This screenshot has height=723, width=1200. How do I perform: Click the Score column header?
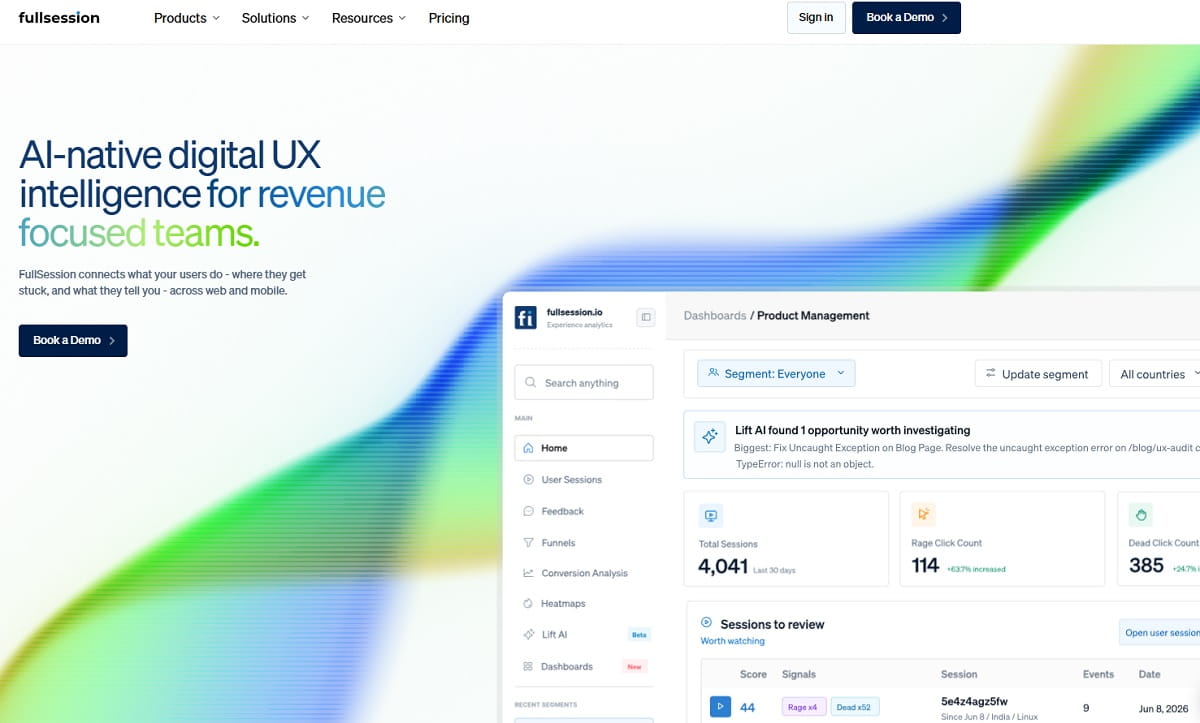pos(753,674)
